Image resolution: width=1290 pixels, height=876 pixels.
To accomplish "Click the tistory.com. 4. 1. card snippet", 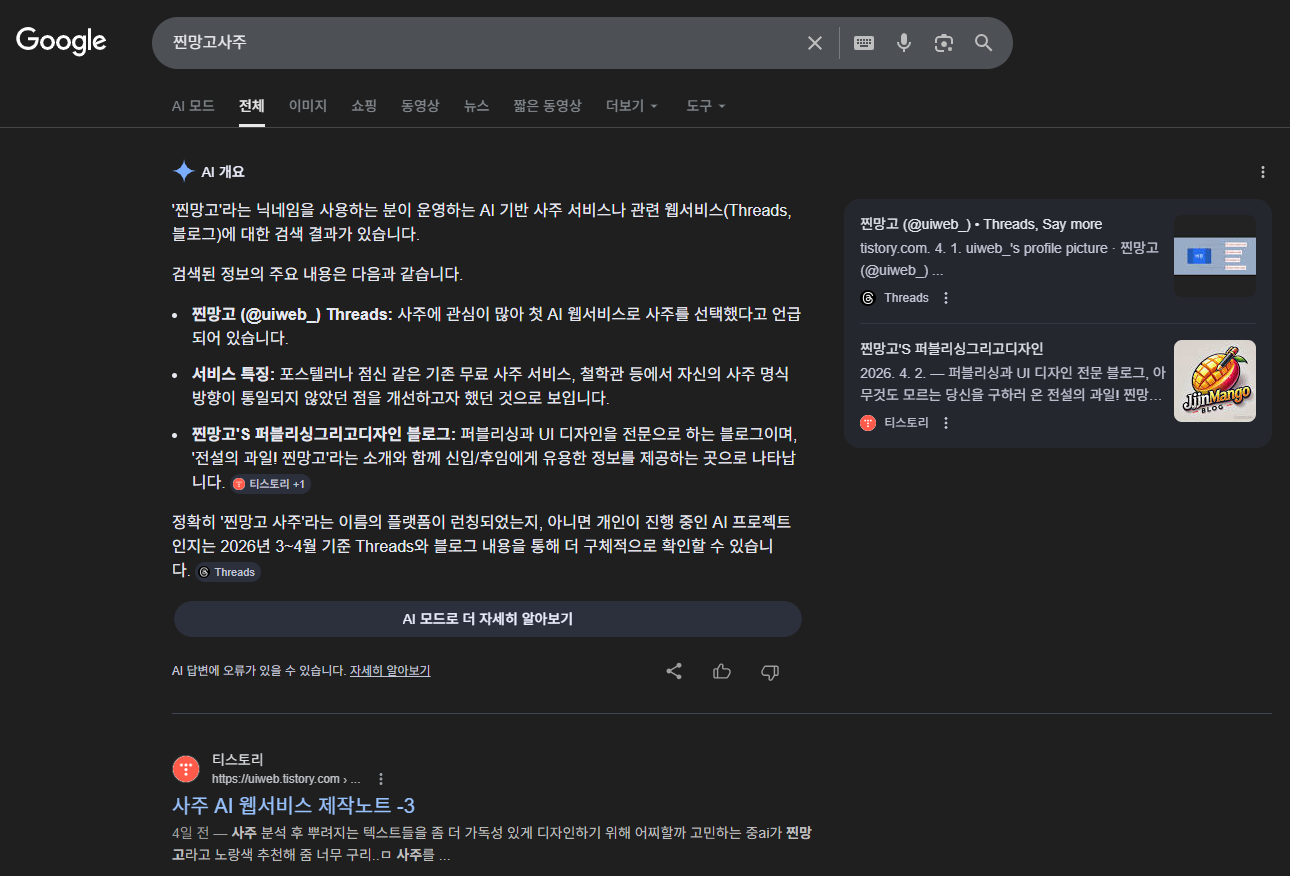I will [x=1009, y=259].
